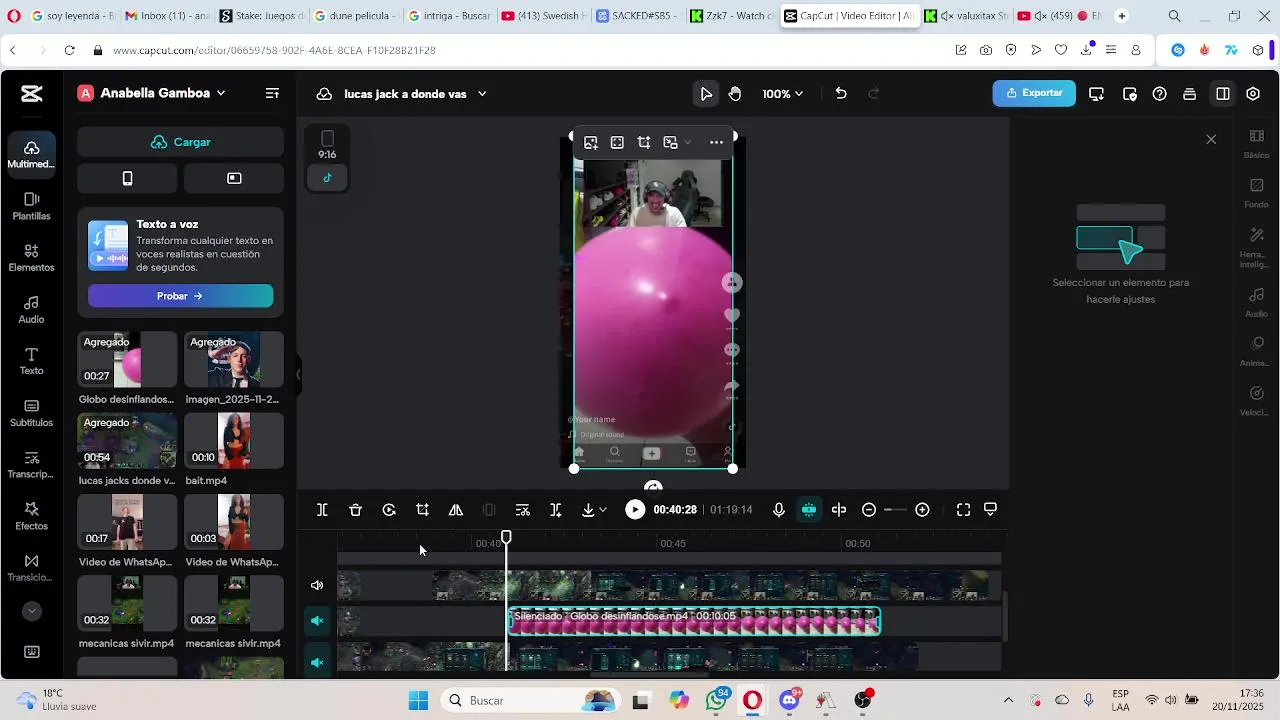
Task: Open the 100% zoom level dropdown
Action: (x=782, y=94)
